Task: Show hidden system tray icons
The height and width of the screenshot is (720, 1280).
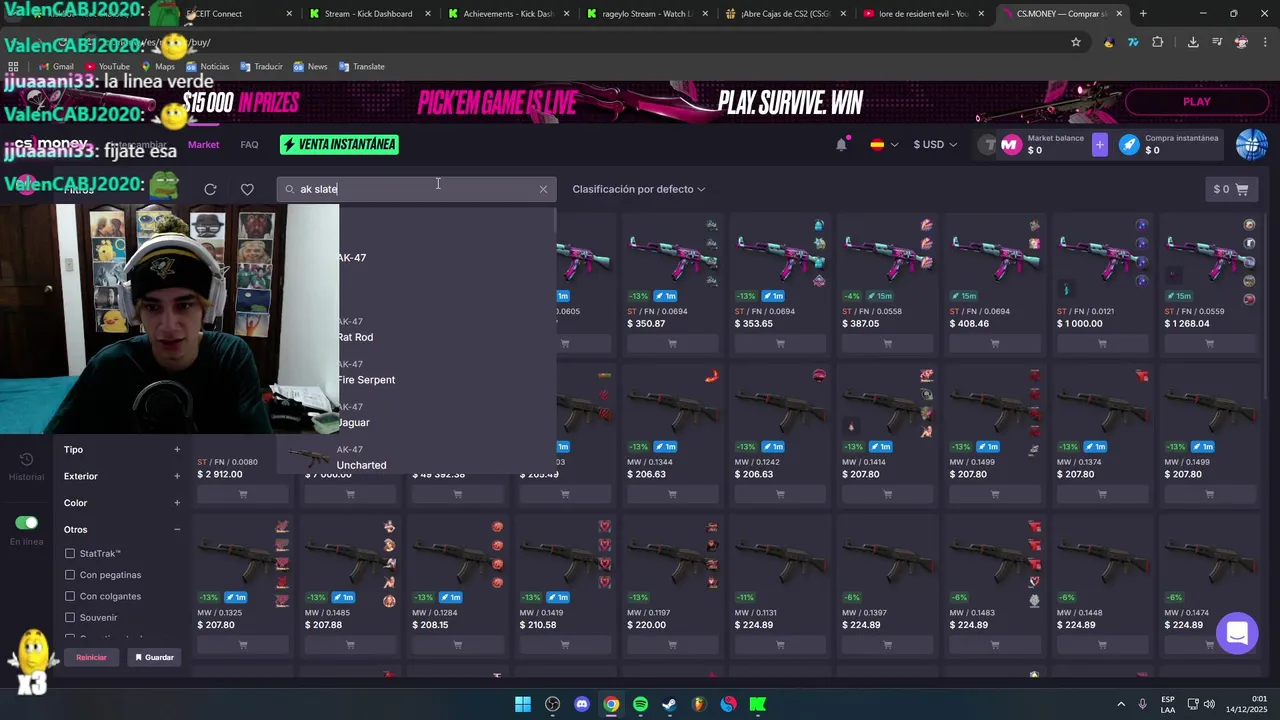Action: (x=1120, y=704)
